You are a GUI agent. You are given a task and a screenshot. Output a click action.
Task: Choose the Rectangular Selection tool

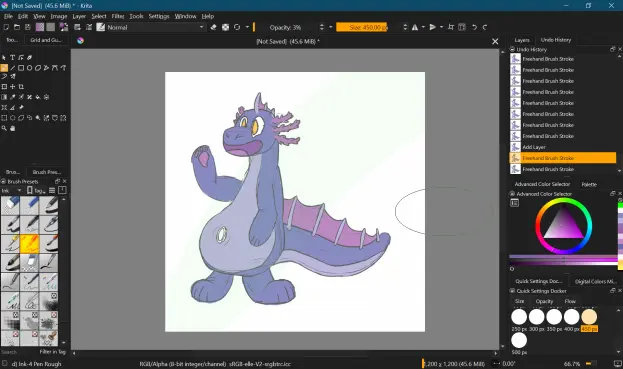click(4, 118)
